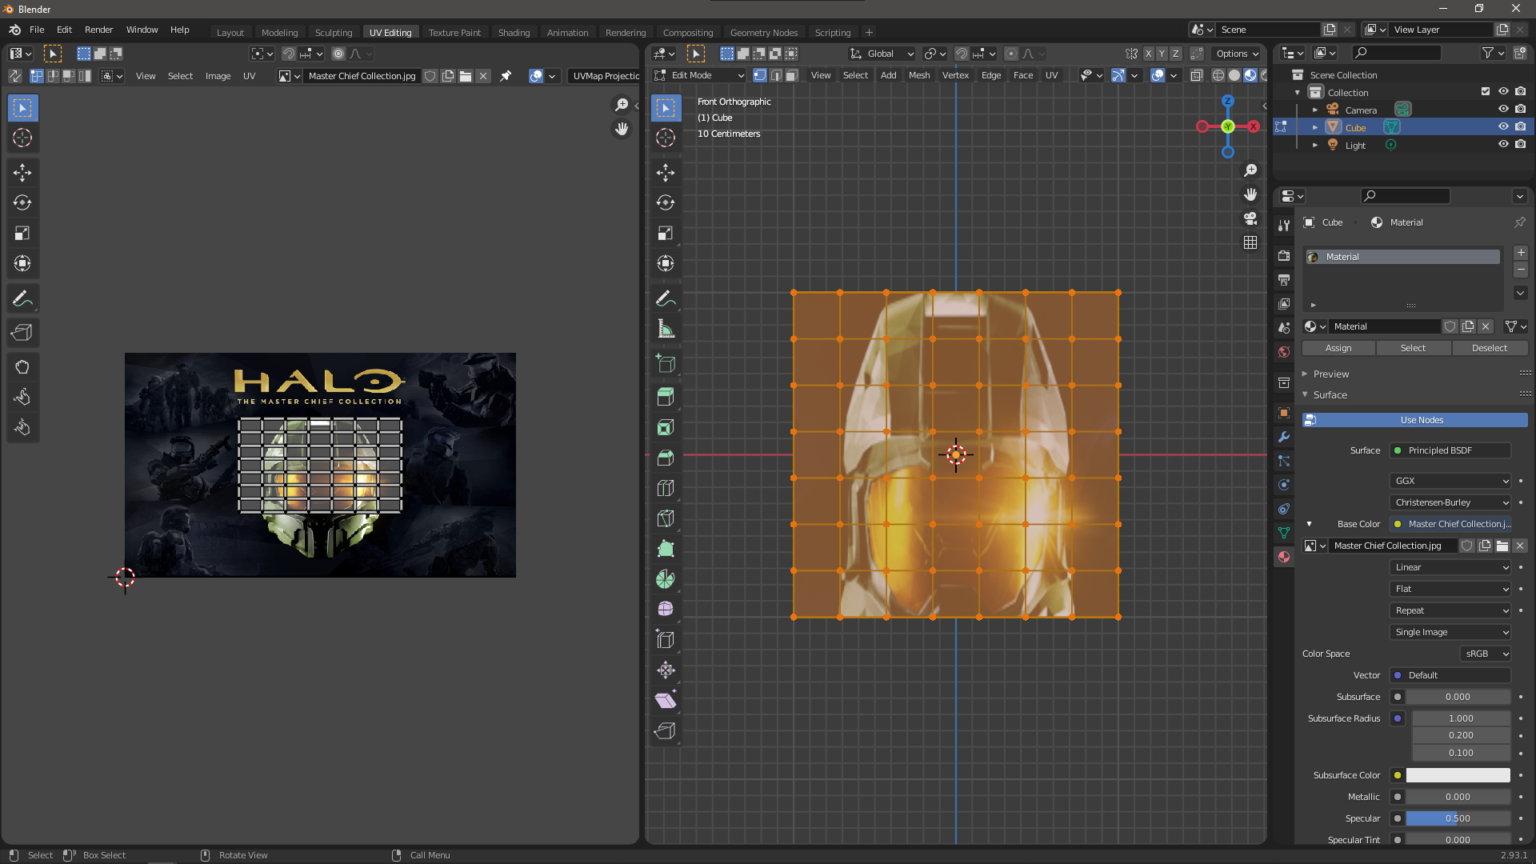Select the Move tool in the UV editor toolbar
This screenshot has height=864, width=1536.
click(22, 172)
